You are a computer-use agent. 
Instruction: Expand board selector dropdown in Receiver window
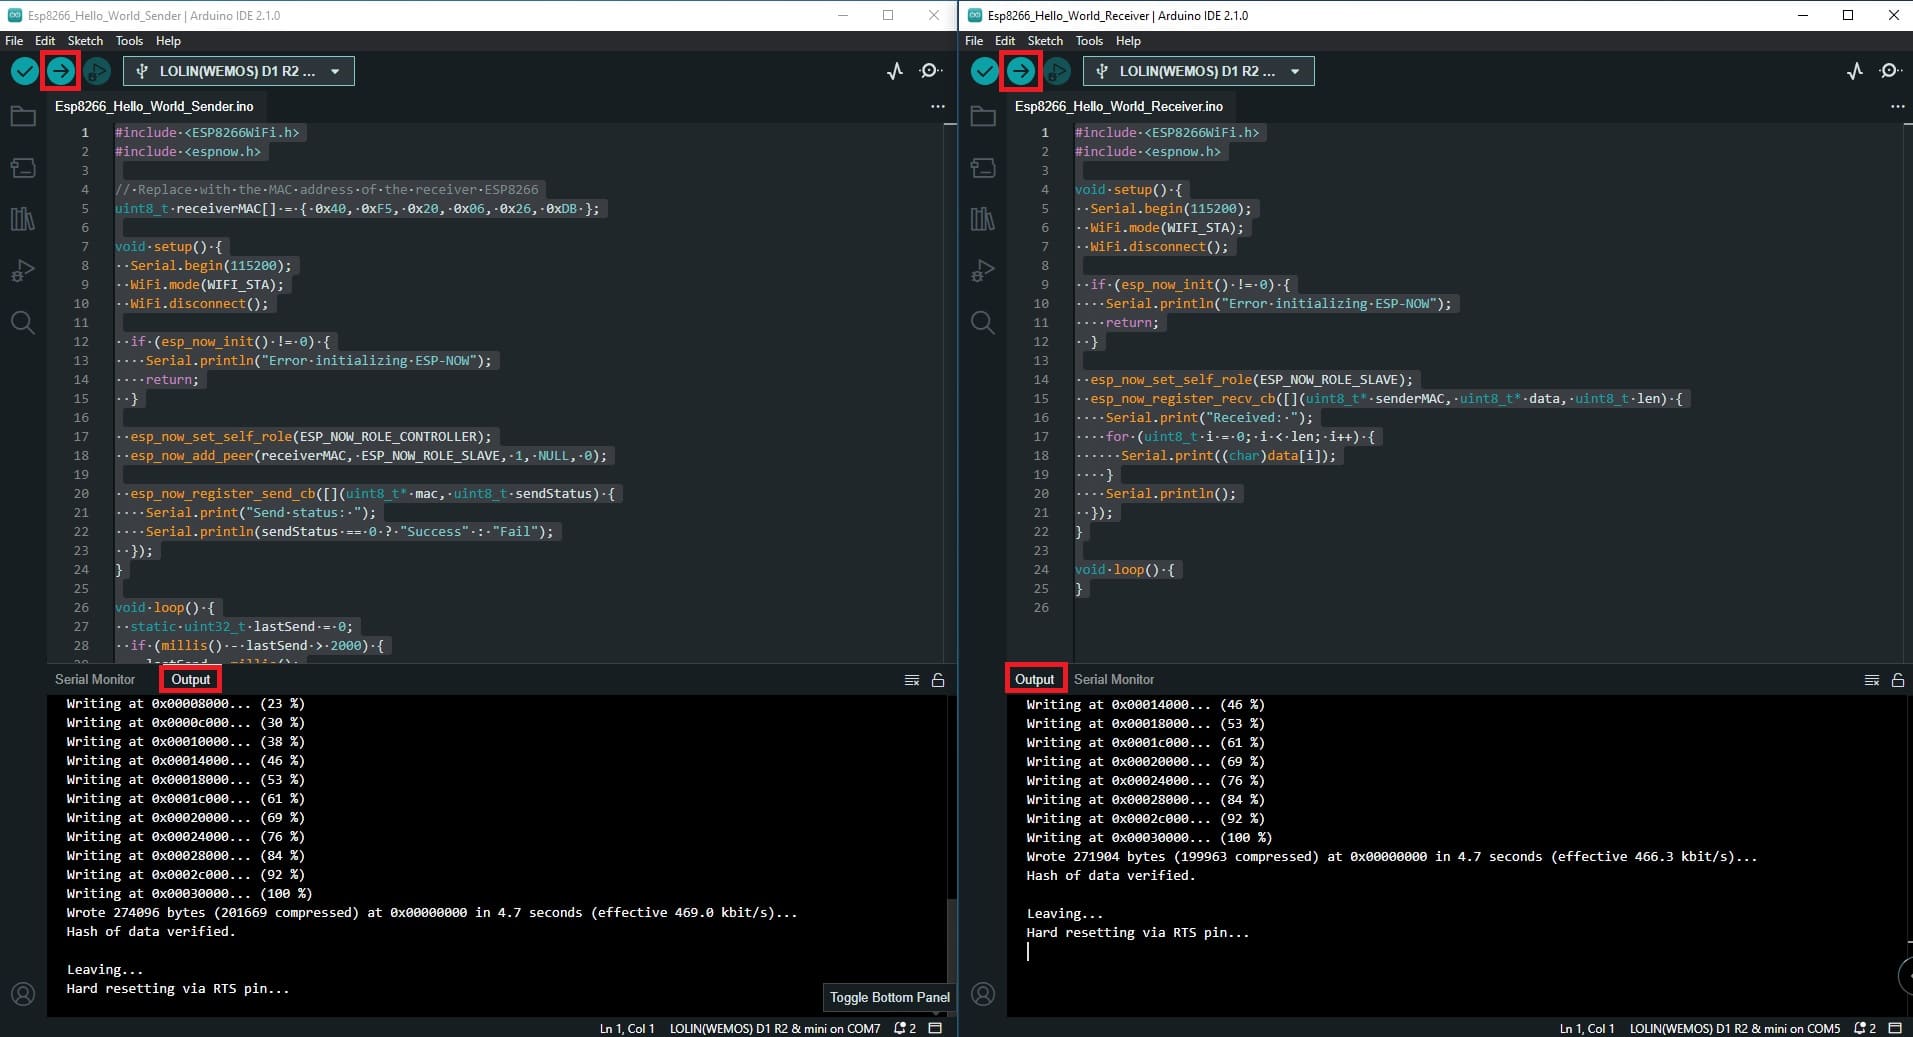pos(1295,72)
